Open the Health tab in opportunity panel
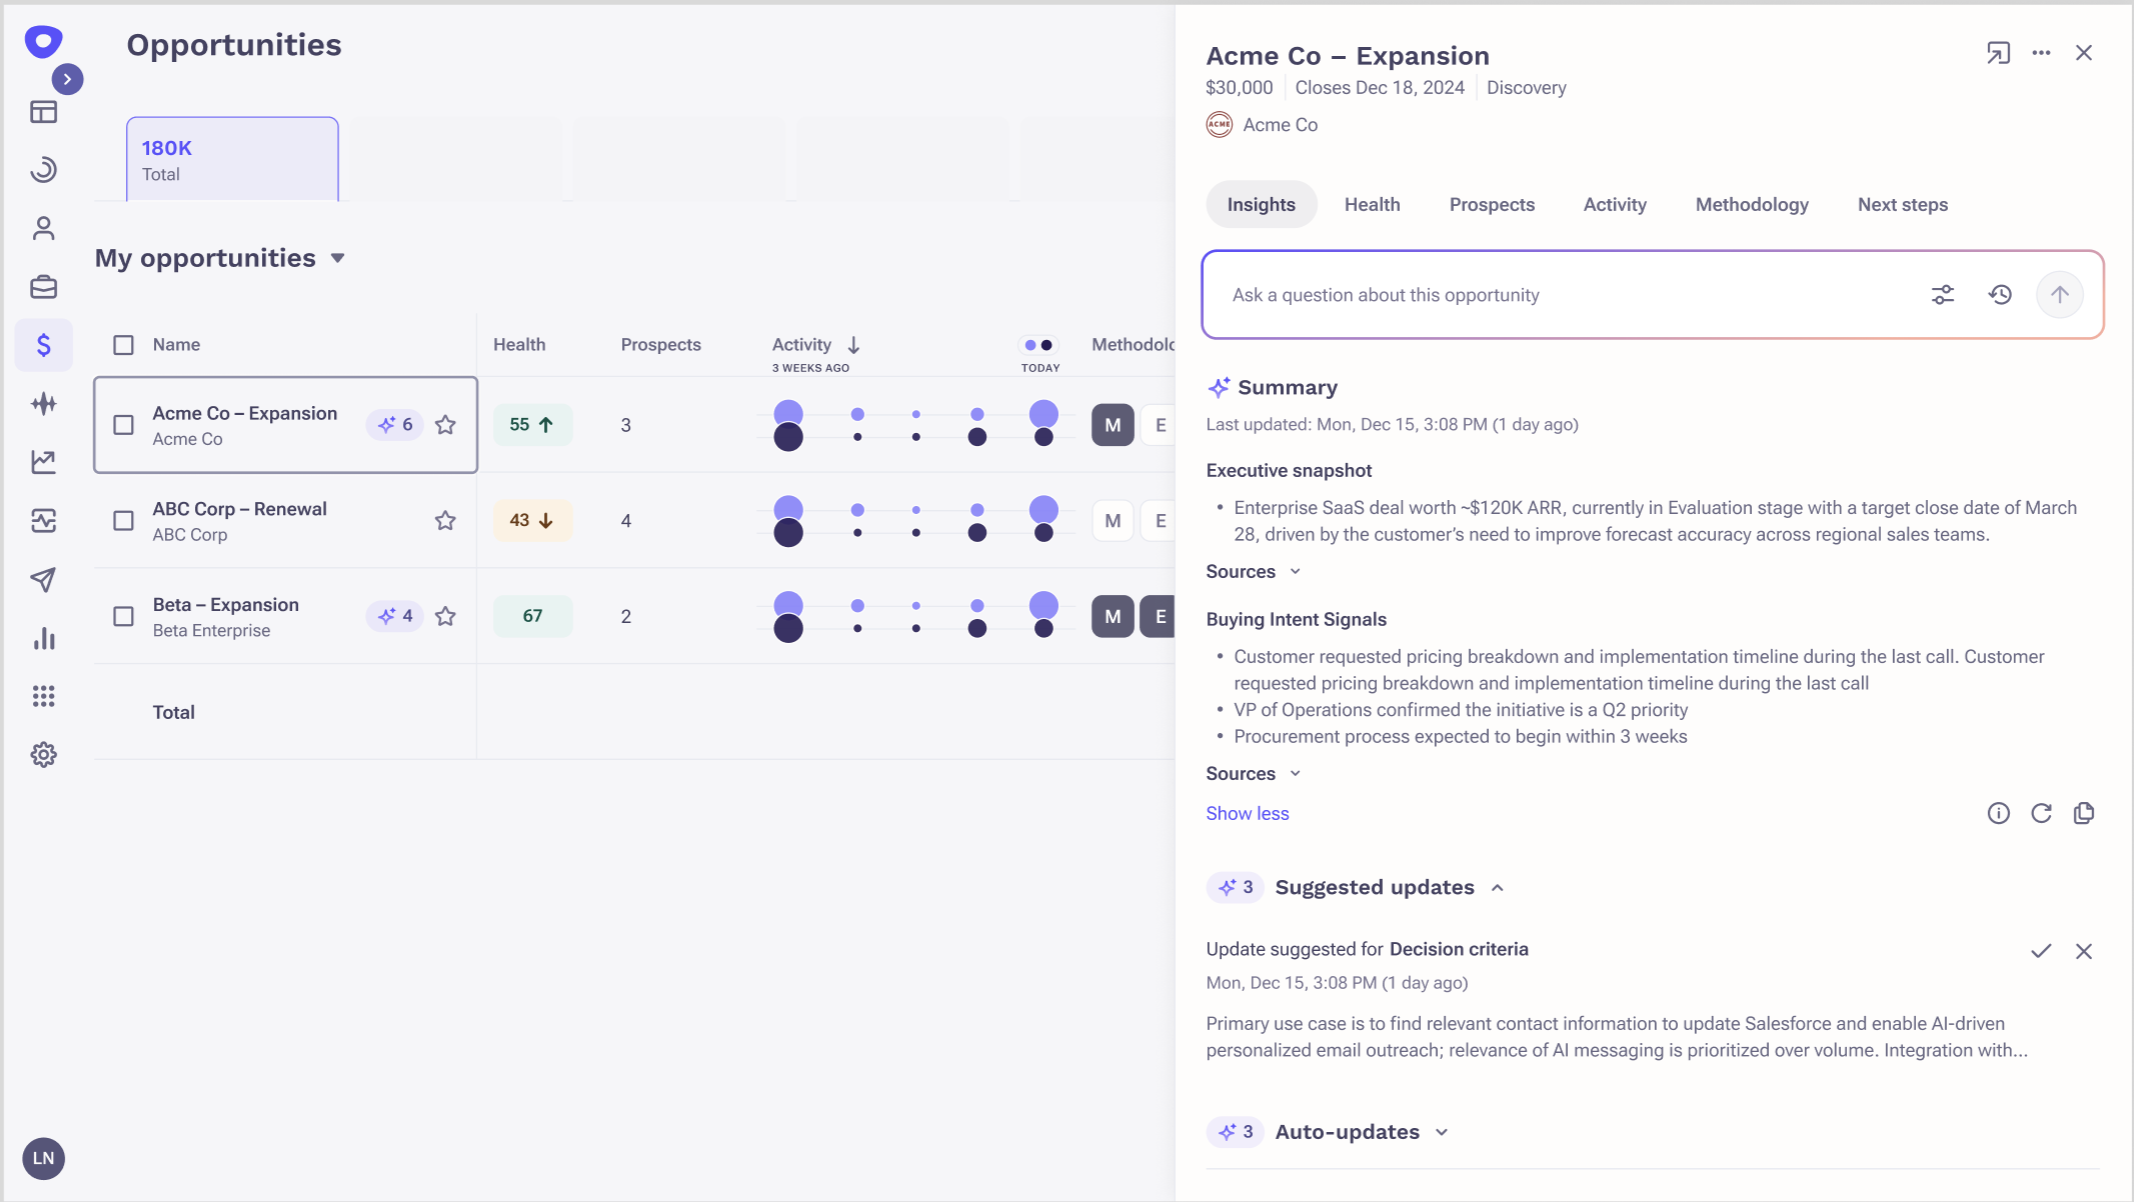 pos(1372,204)
